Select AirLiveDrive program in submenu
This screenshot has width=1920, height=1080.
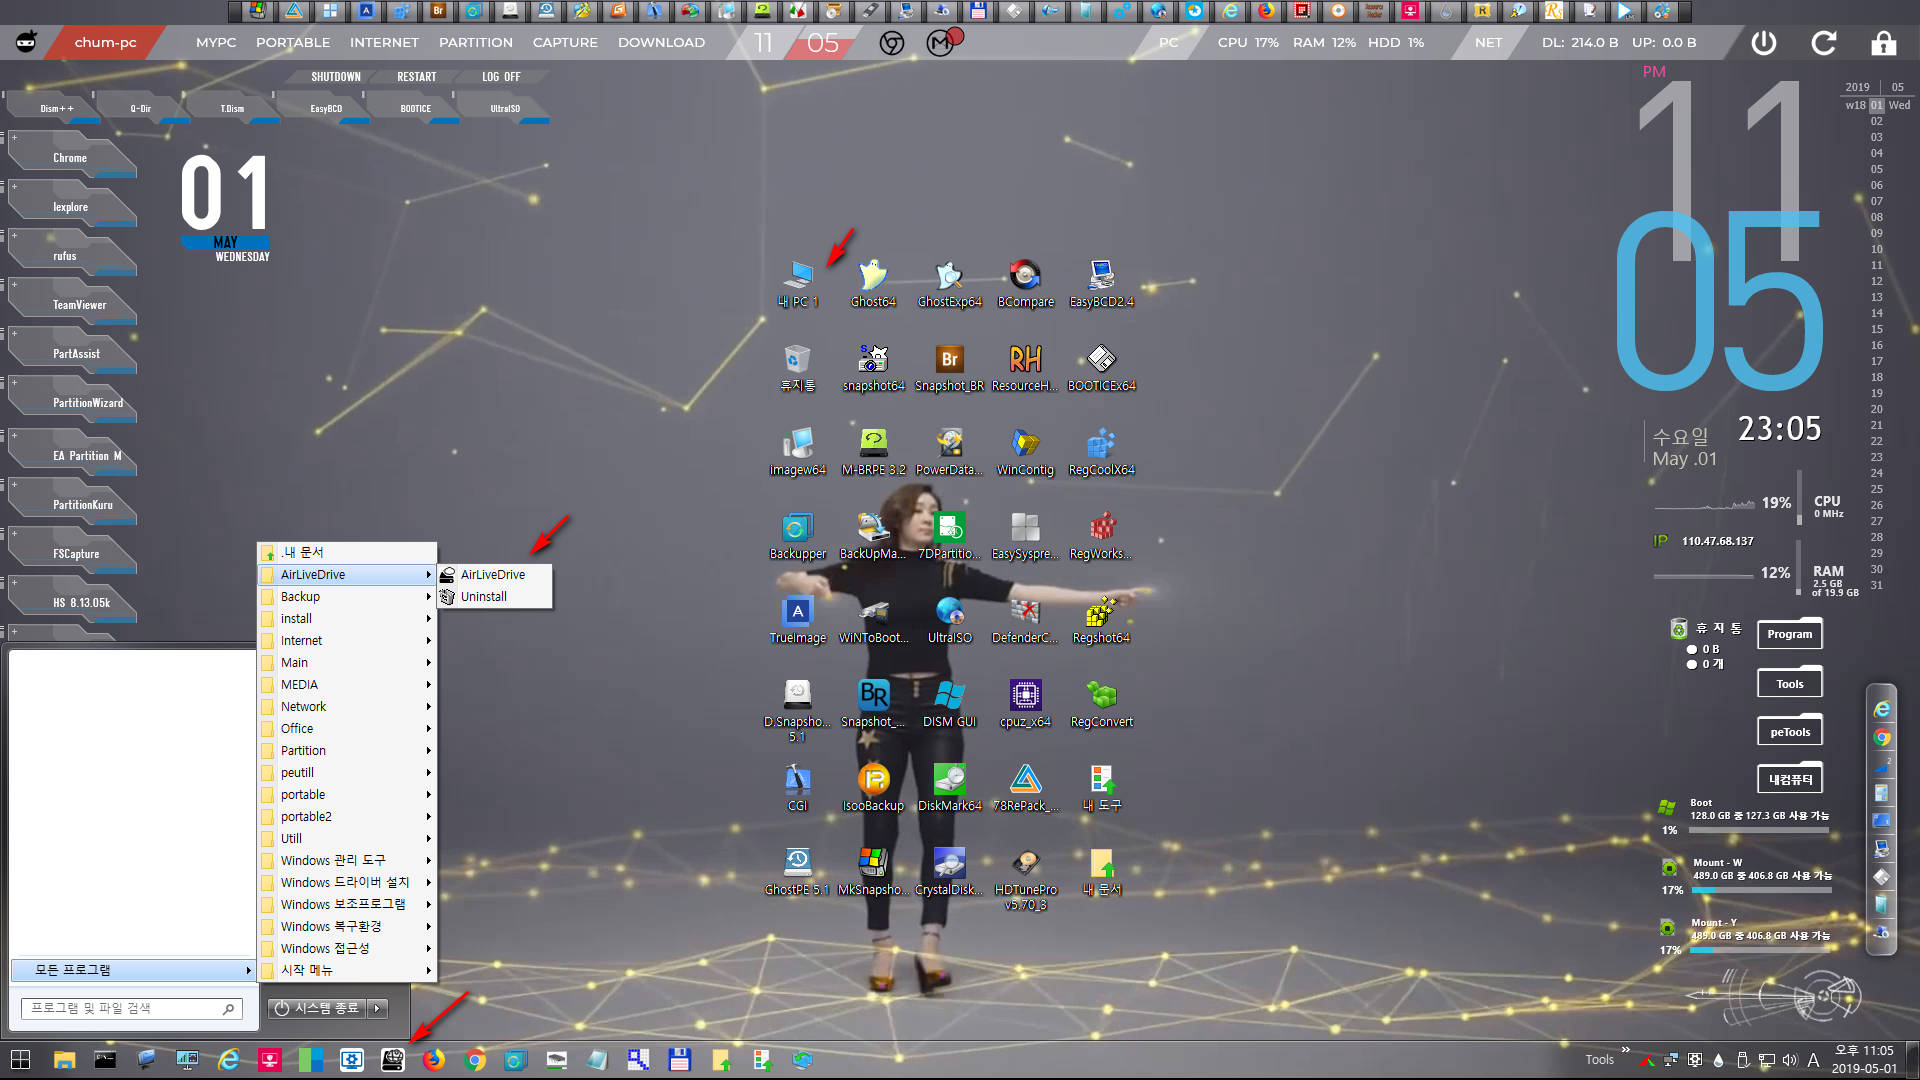[x=494, y=574]
